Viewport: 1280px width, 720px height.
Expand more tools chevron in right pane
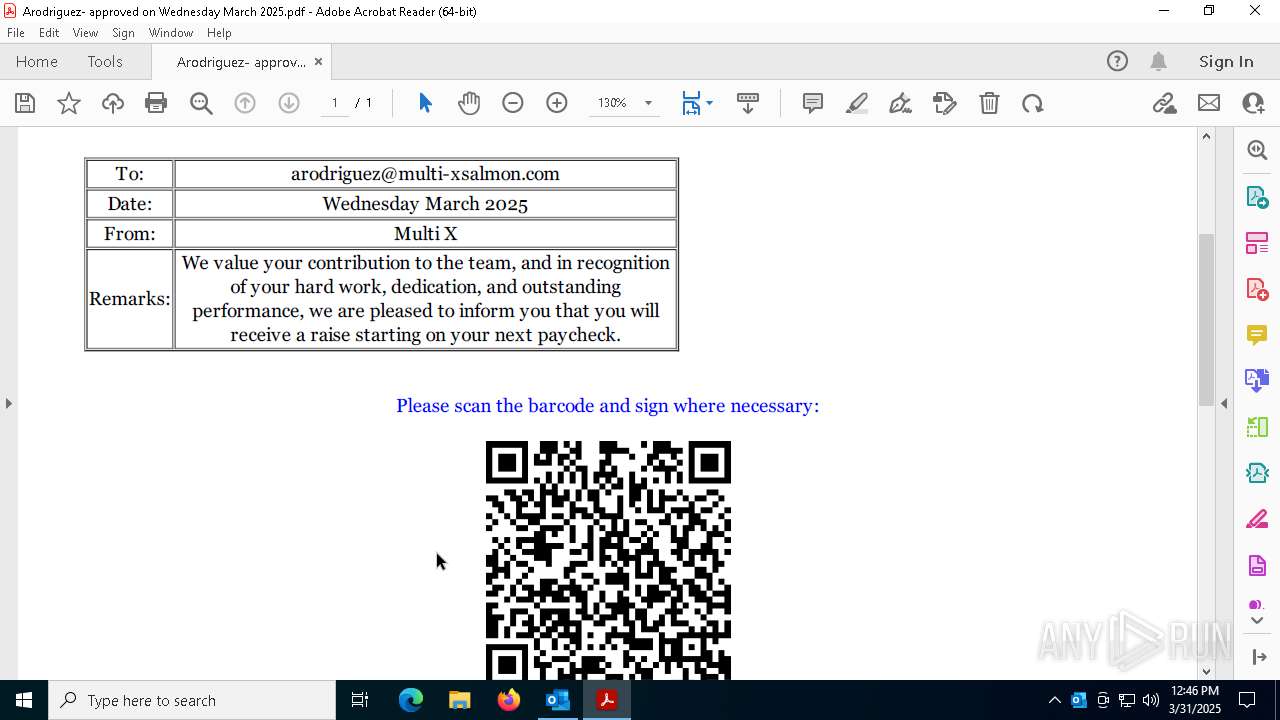point(1257,621)
